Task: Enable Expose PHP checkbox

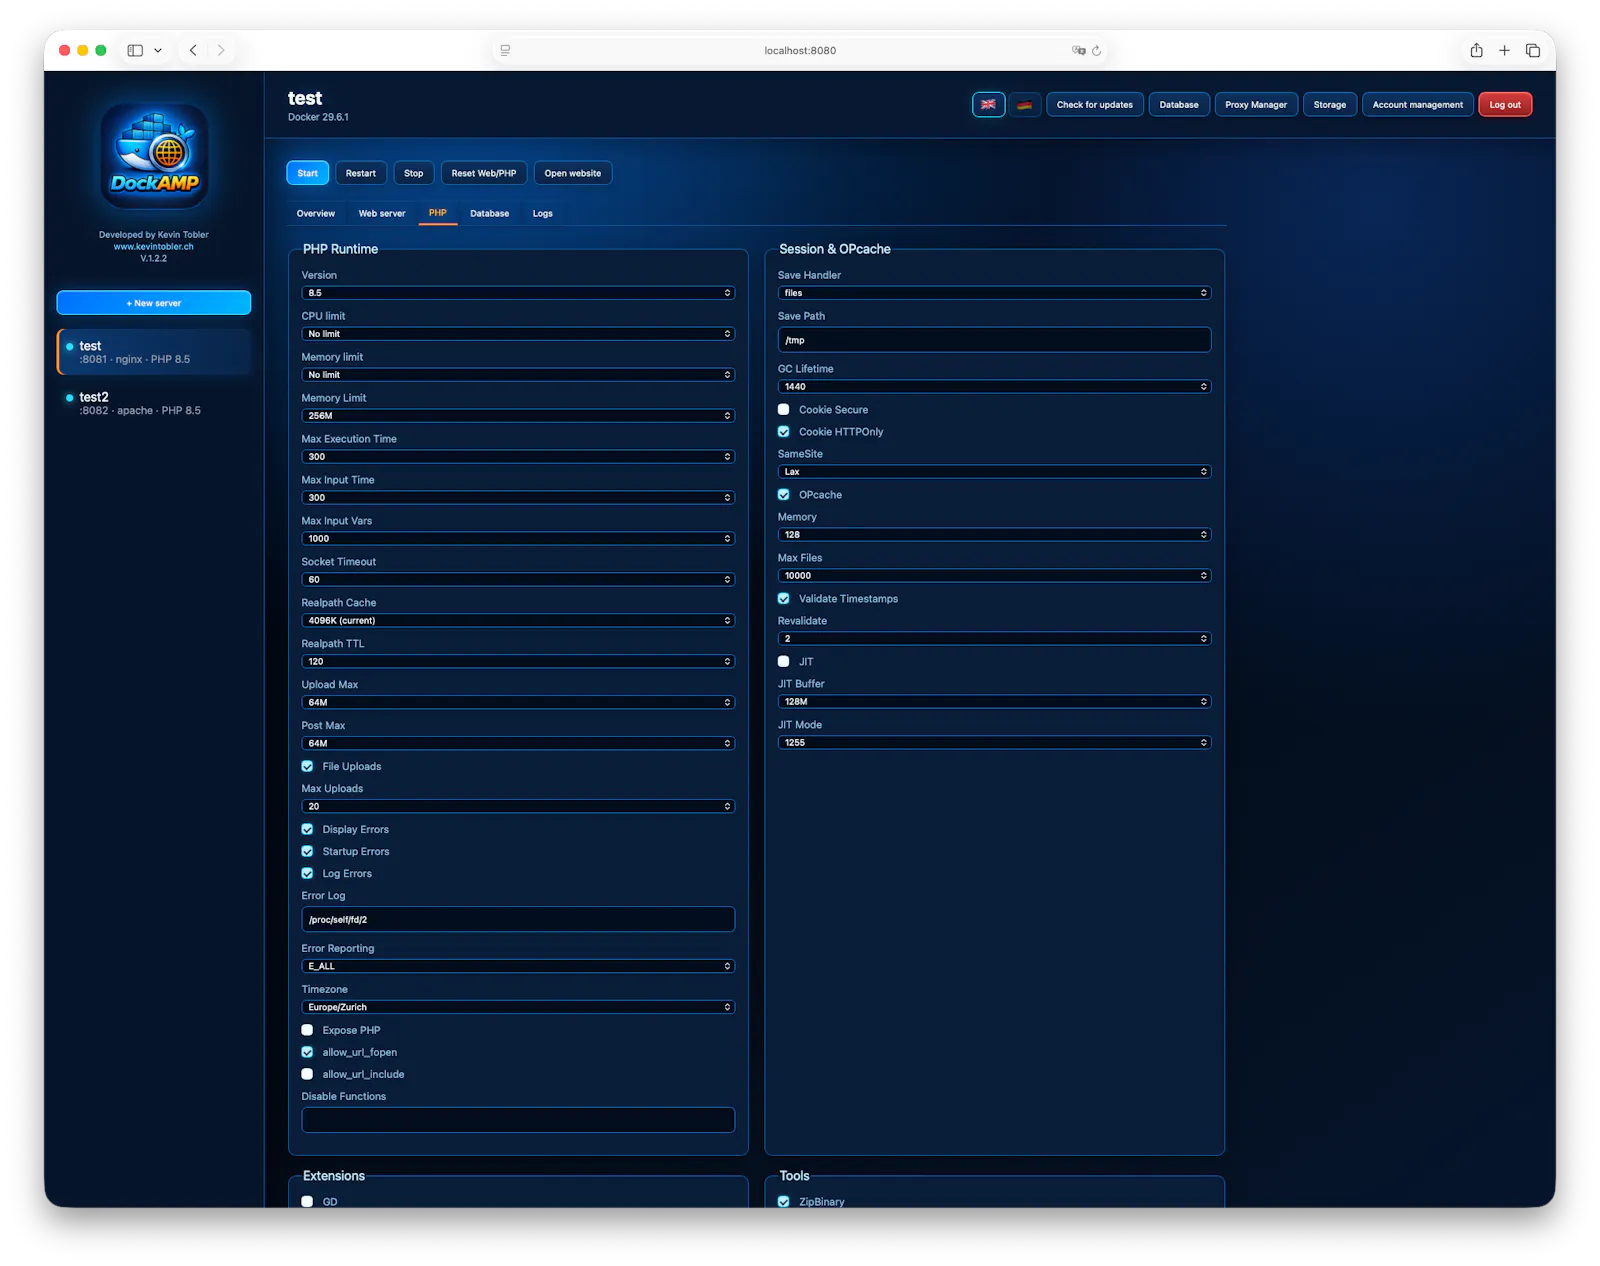Action: click(x=307, y=1030)
